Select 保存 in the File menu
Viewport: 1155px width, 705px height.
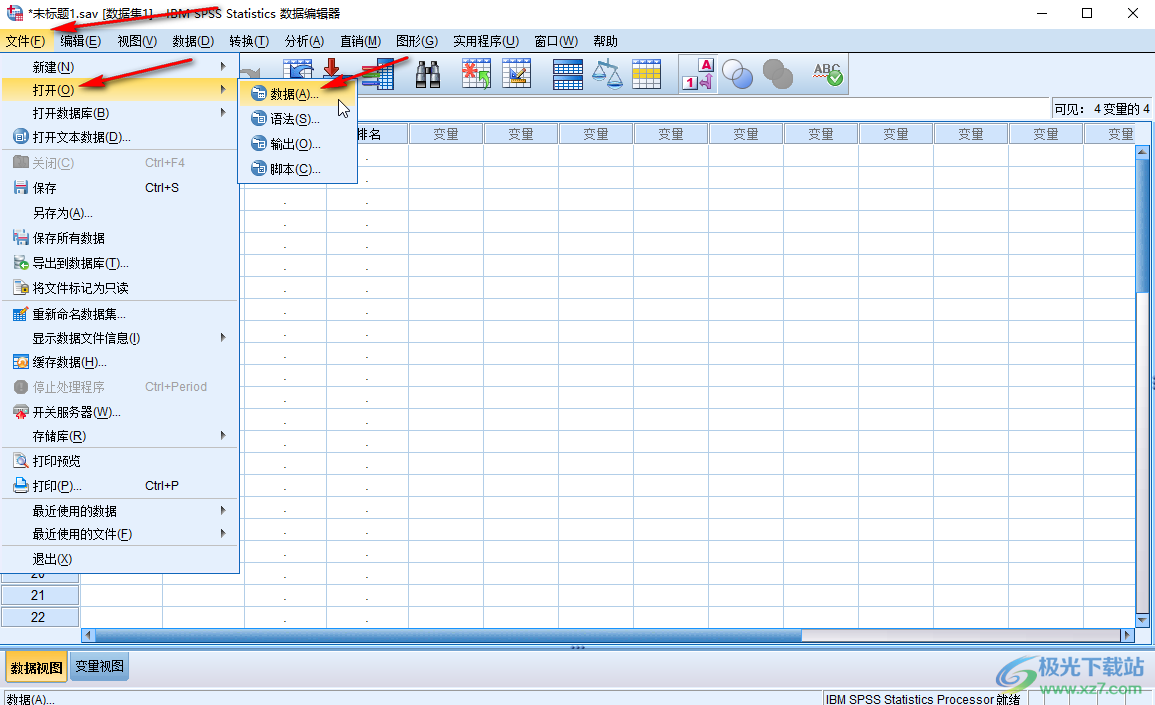coord(120,188)
